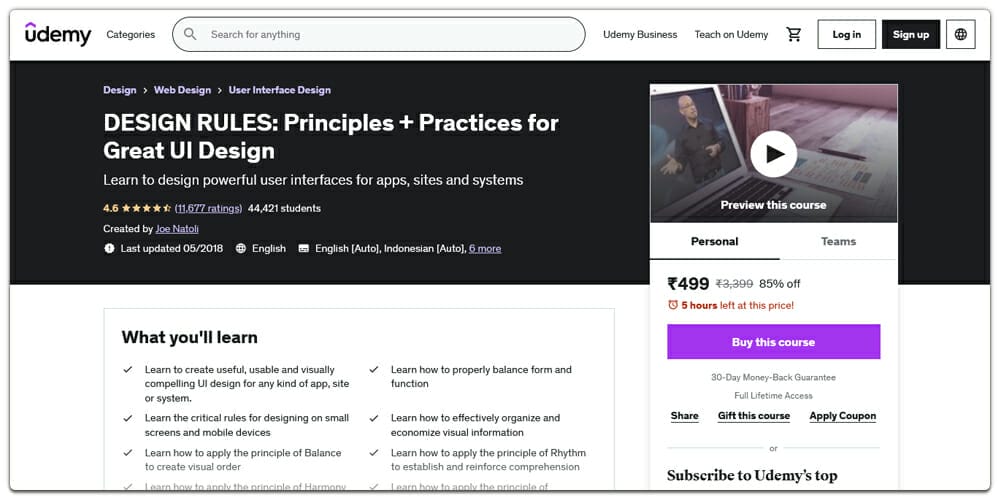Click the 'principle of Balance' learning item
1000x500 pixels.
(x=243, y=460)
